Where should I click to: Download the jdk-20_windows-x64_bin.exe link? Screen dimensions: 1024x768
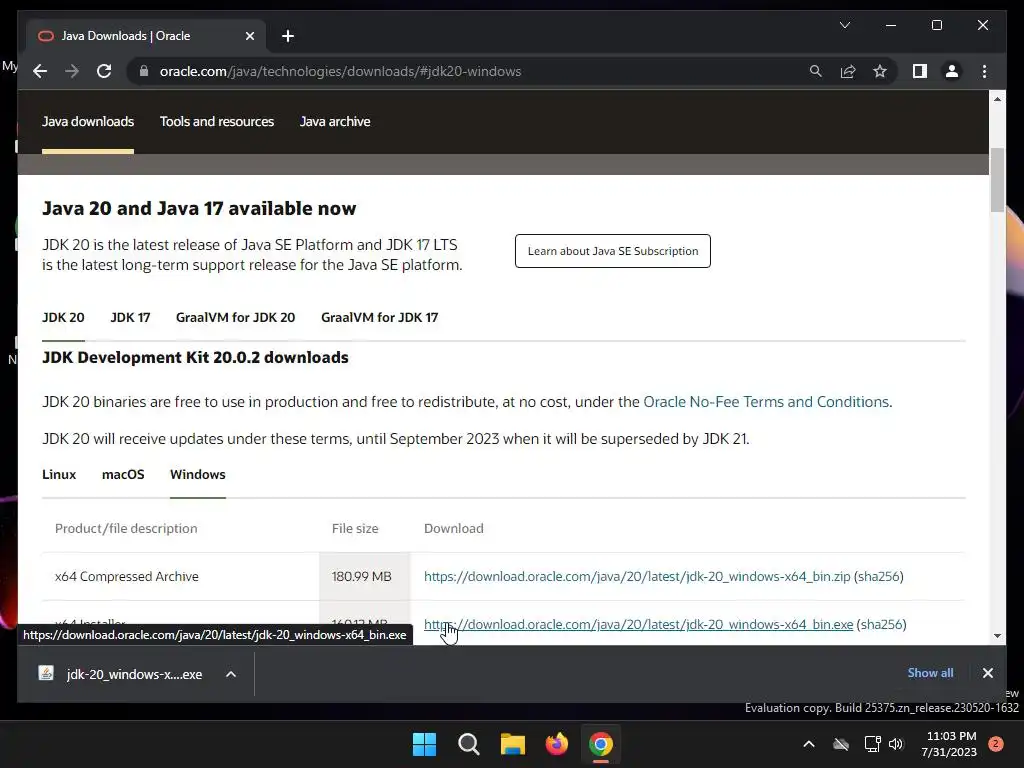[638, 624]
